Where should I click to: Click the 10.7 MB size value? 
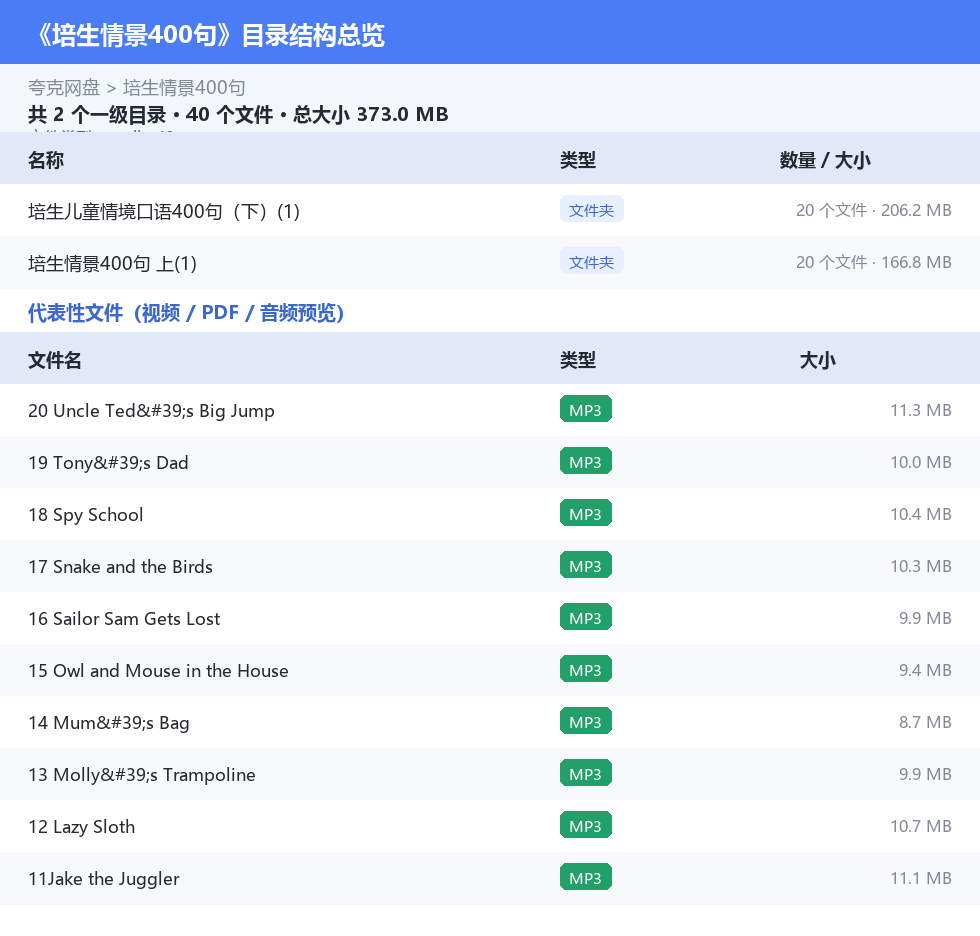[921, 825]
